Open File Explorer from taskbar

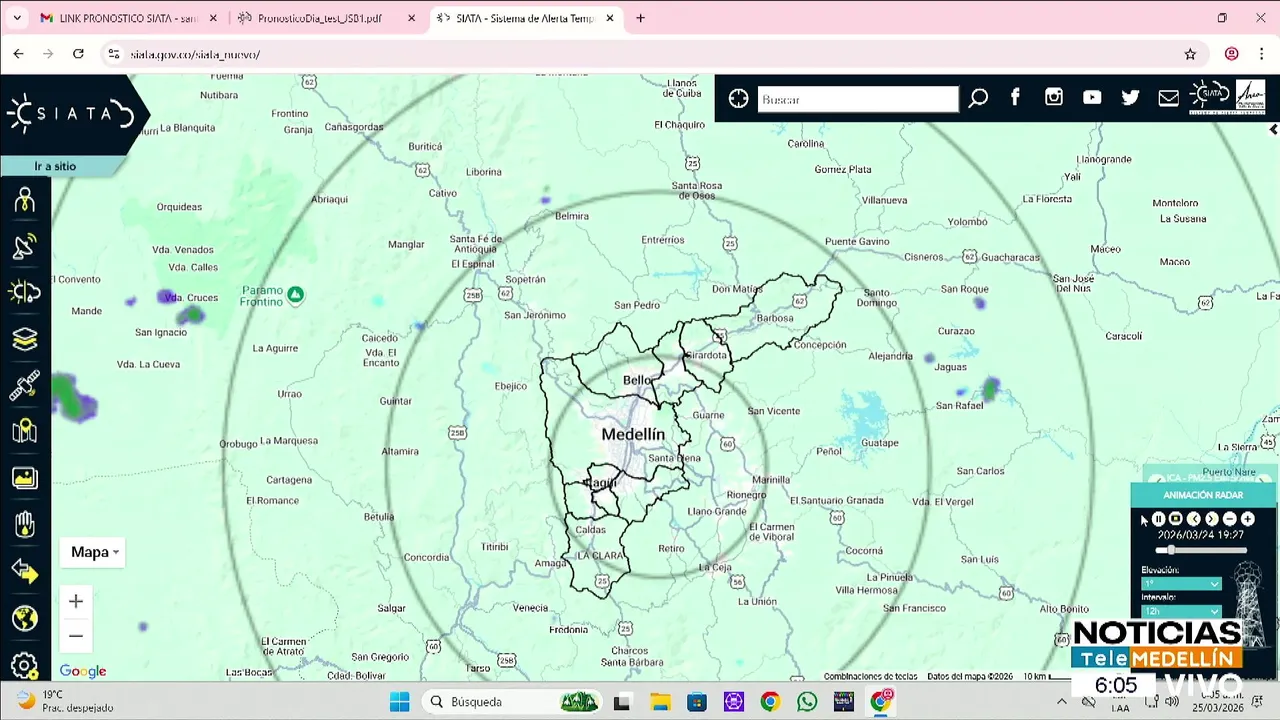[x=659, y=702]
